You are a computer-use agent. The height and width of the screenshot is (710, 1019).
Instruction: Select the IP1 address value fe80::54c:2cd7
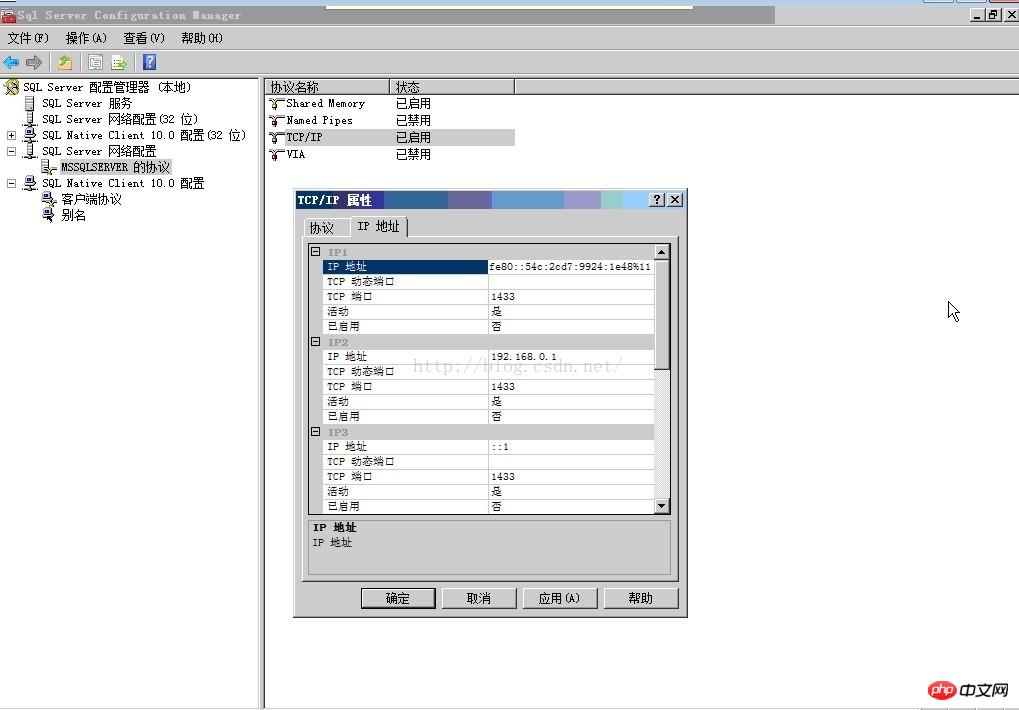[571, 266]
